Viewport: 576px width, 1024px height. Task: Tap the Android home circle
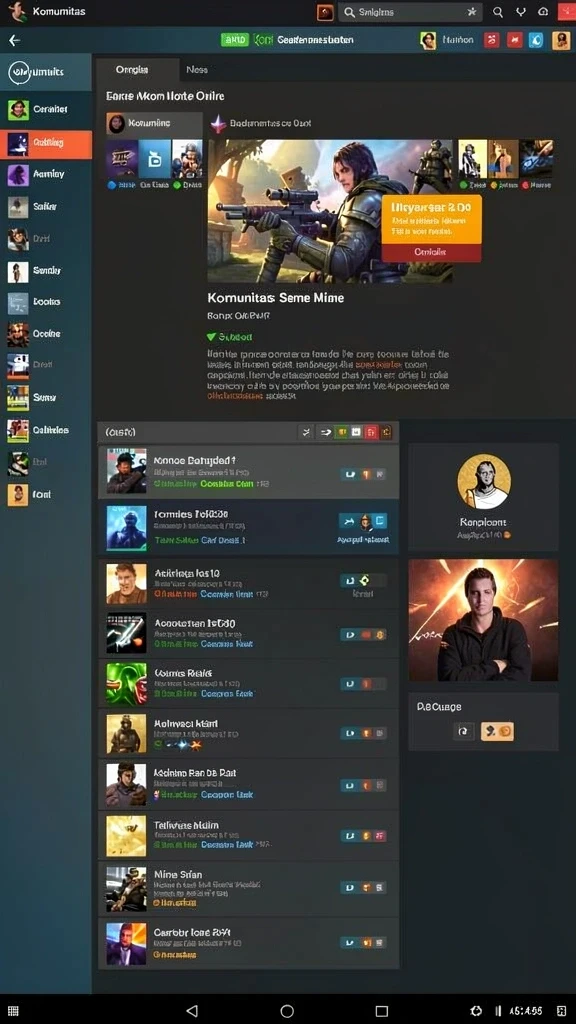pyautogui.click(x=287, y=1011)
